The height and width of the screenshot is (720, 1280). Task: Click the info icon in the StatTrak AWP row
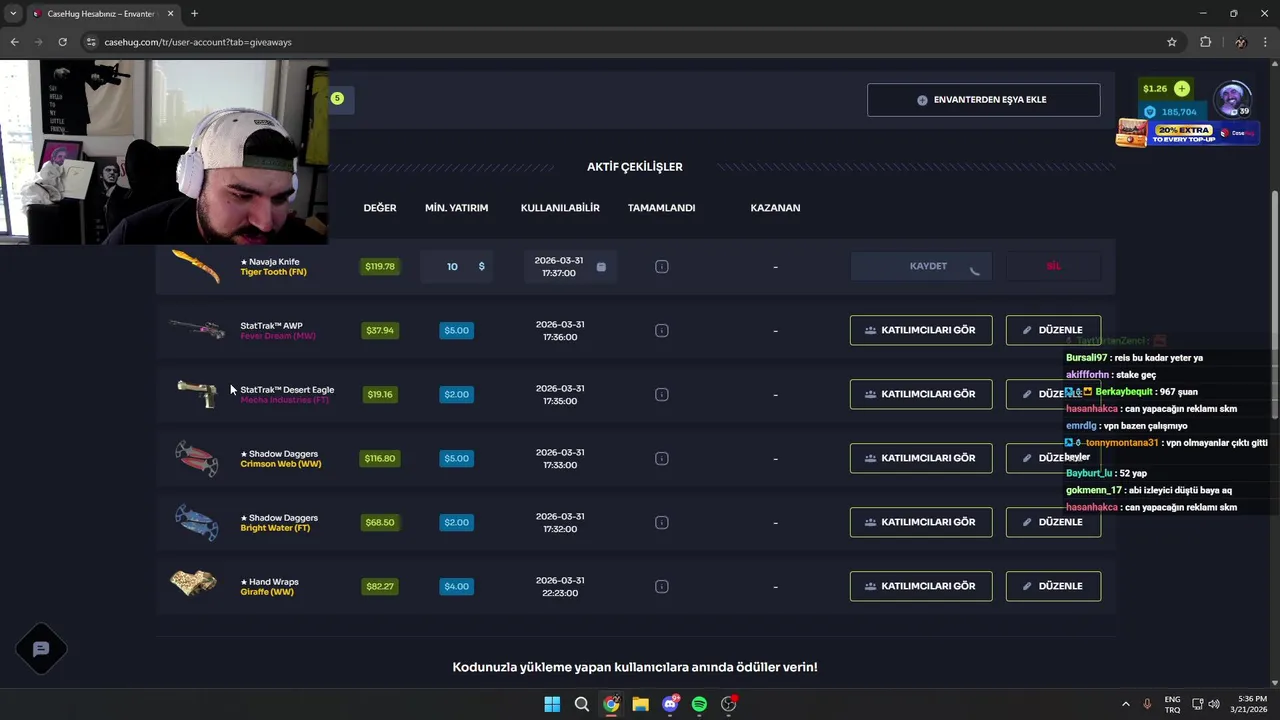coord(661,331)
